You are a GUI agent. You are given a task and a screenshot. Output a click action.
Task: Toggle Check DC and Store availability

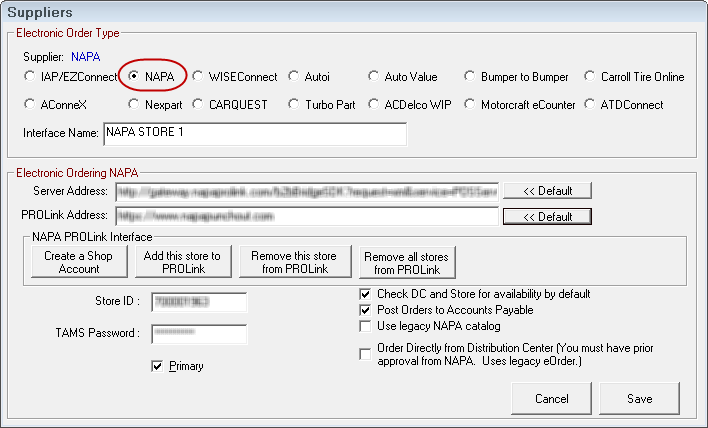[x=366, y=294]
